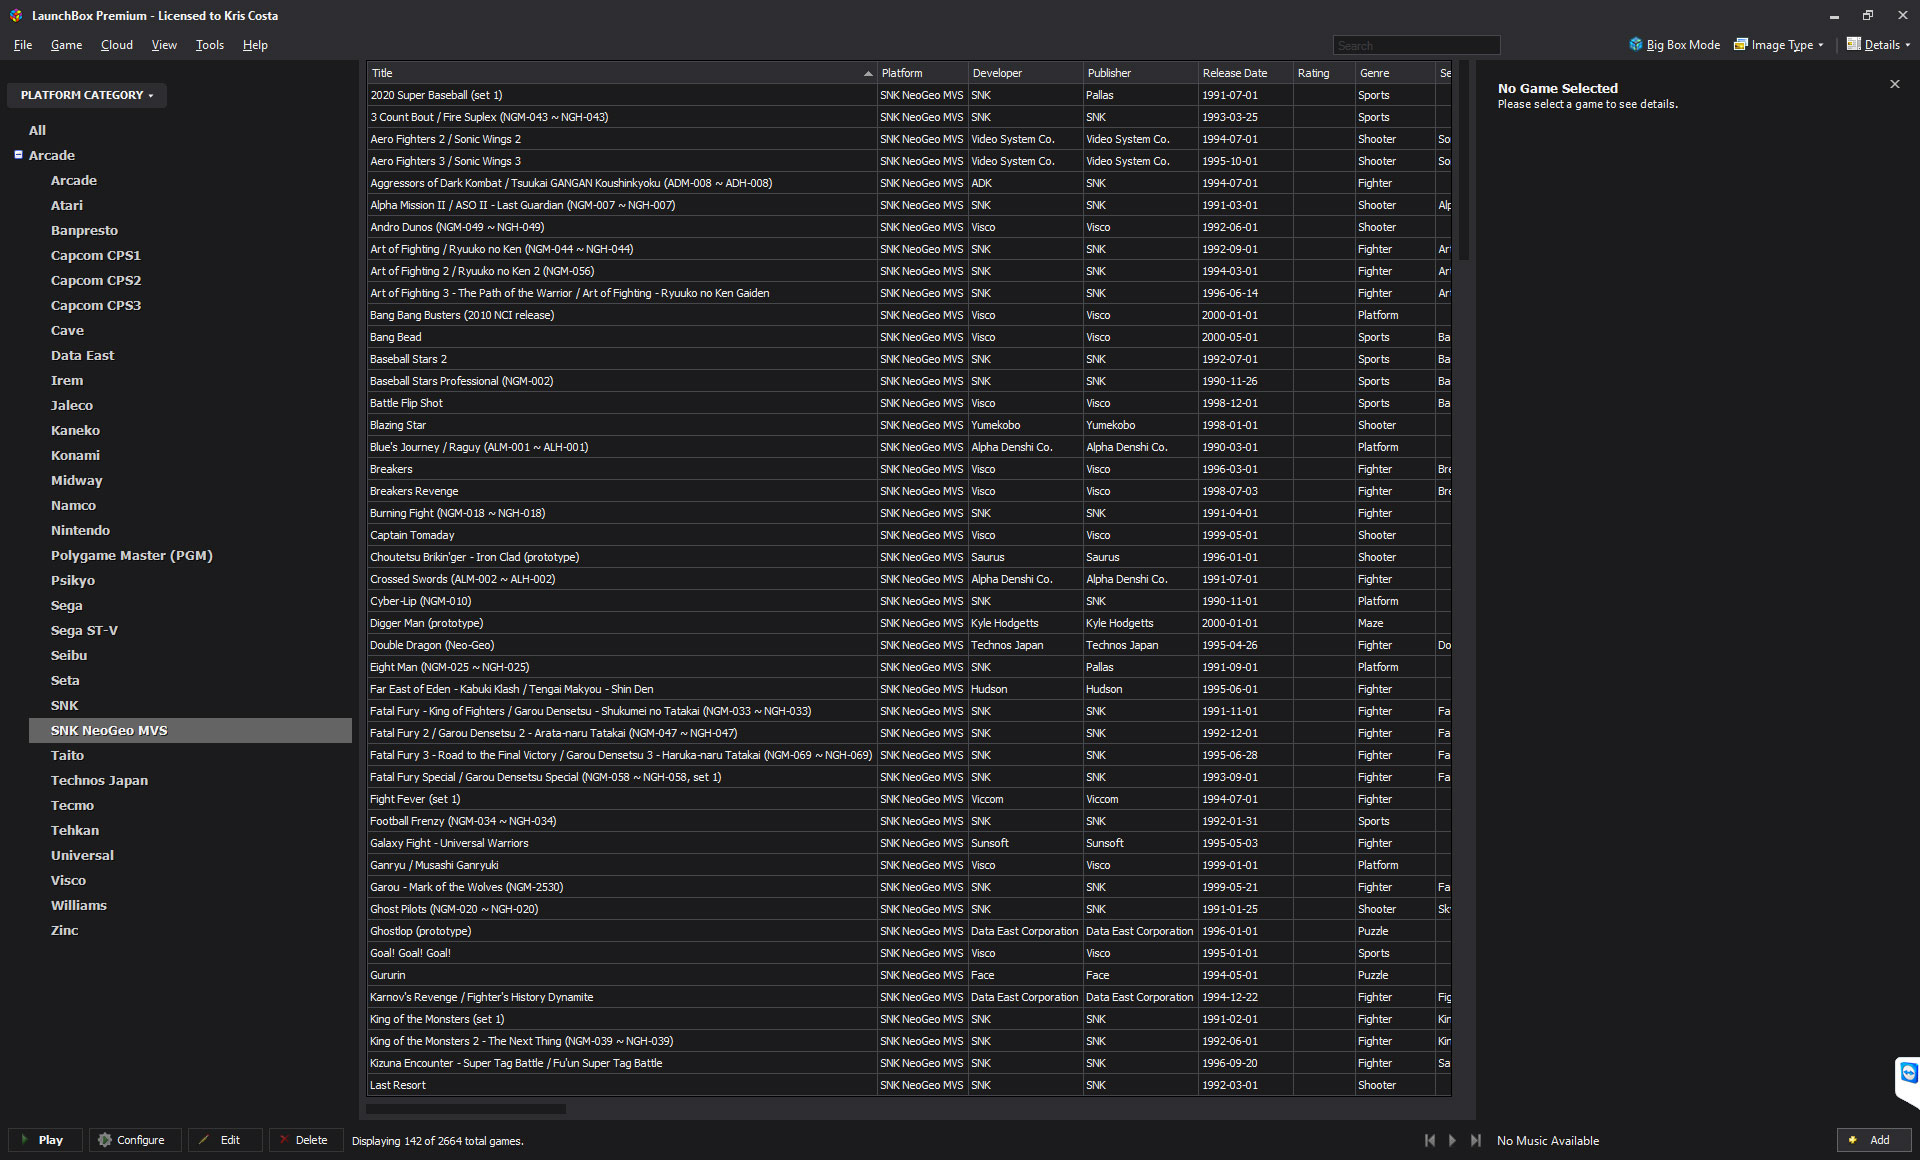This screenshot has height=1160, width=1920.
Task: Click the vertical scrollbar of the games list
Action: (x=1464, y=160)
